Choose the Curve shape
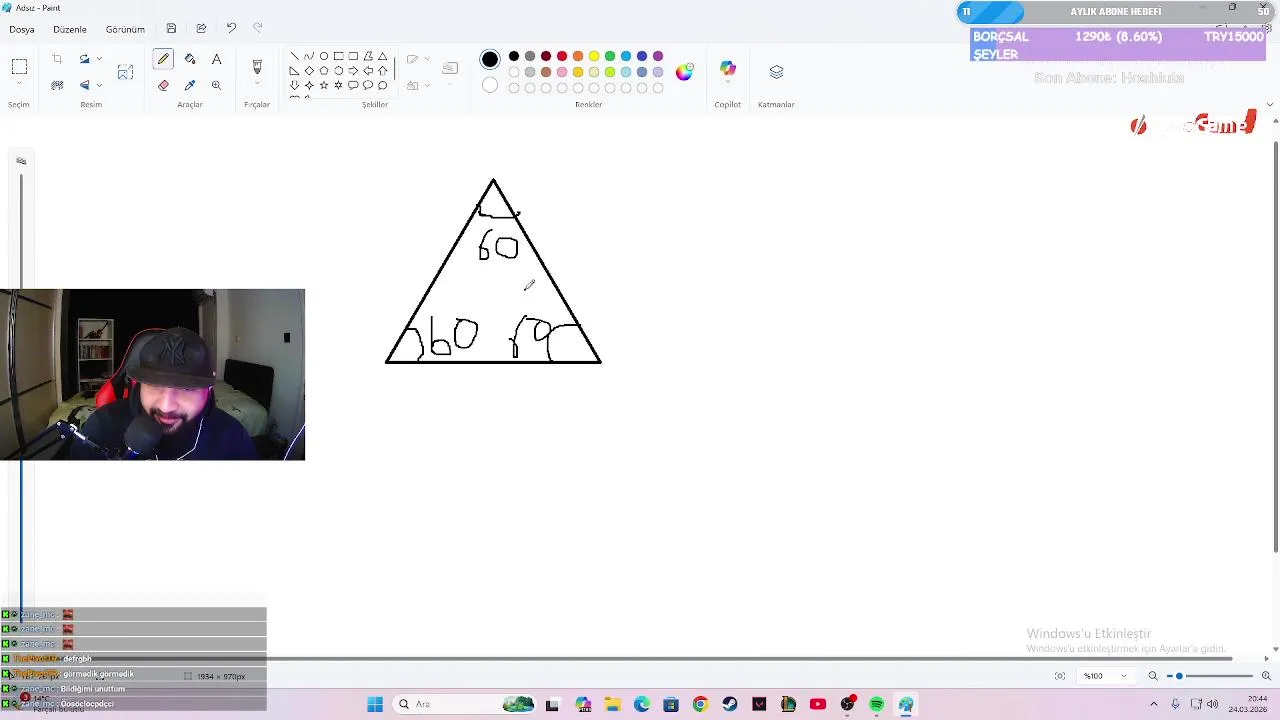 (308, 56)
